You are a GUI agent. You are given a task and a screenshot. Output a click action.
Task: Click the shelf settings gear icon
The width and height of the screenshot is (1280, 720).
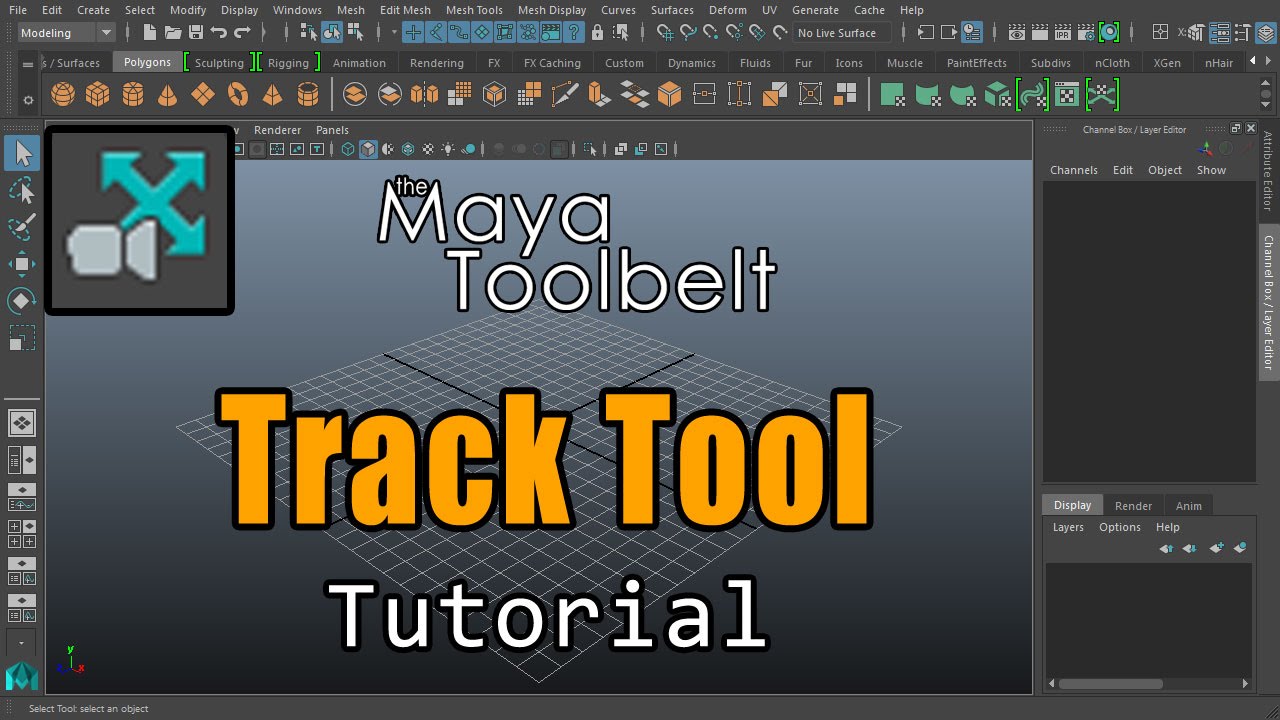tap(28, 100)
